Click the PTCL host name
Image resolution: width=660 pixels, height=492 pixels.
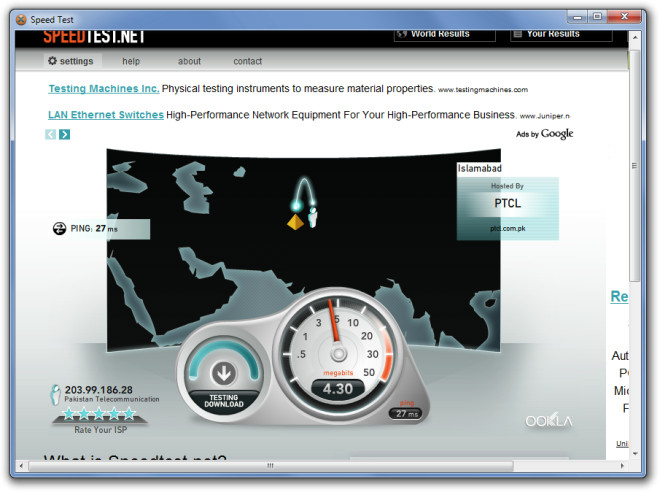(x=508, y=204)
